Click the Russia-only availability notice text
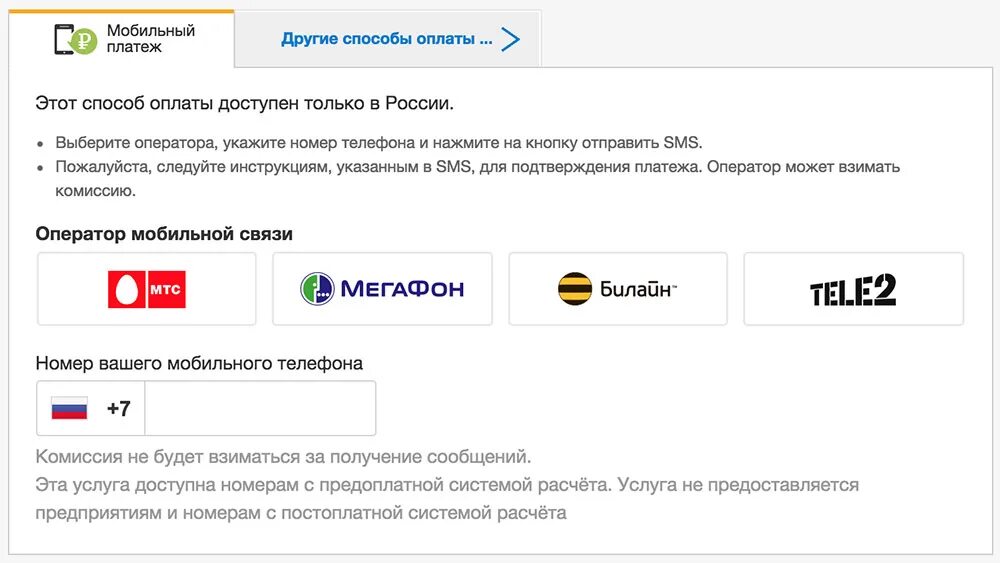Screen dimensions: 1000x563 pos(244,102)
